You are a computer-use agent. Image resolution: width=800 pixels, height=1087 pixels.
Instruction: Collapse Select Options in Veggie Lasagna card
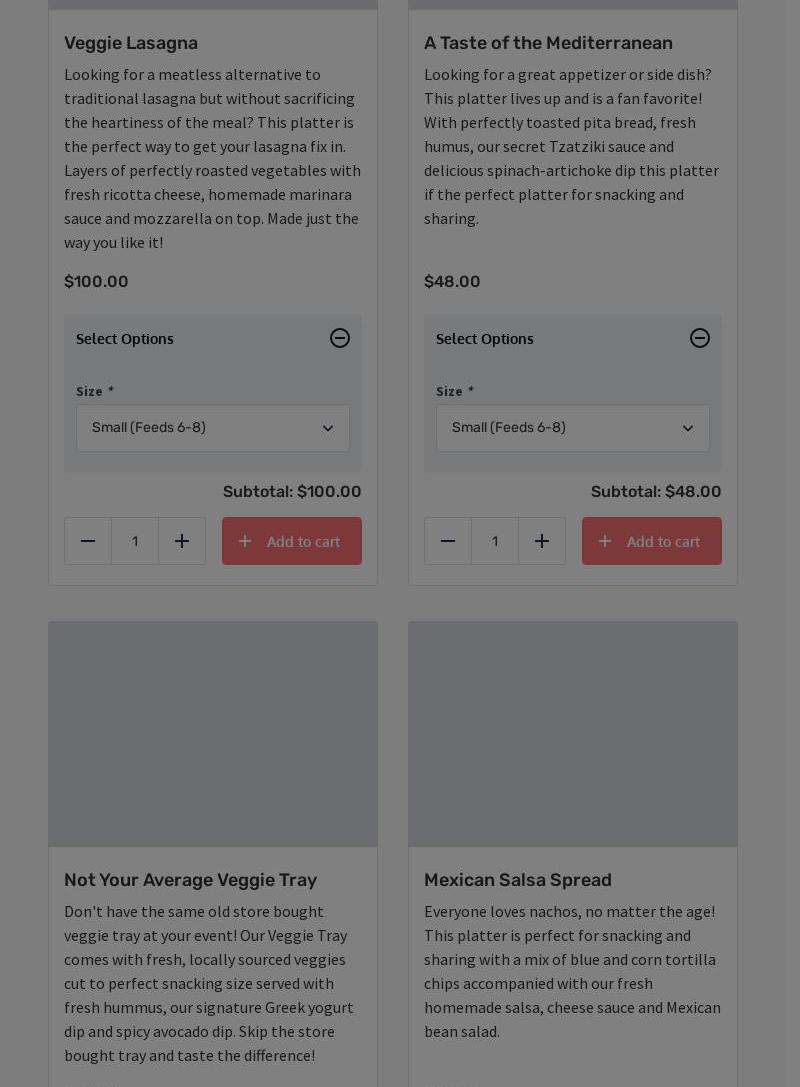(340, 338)
